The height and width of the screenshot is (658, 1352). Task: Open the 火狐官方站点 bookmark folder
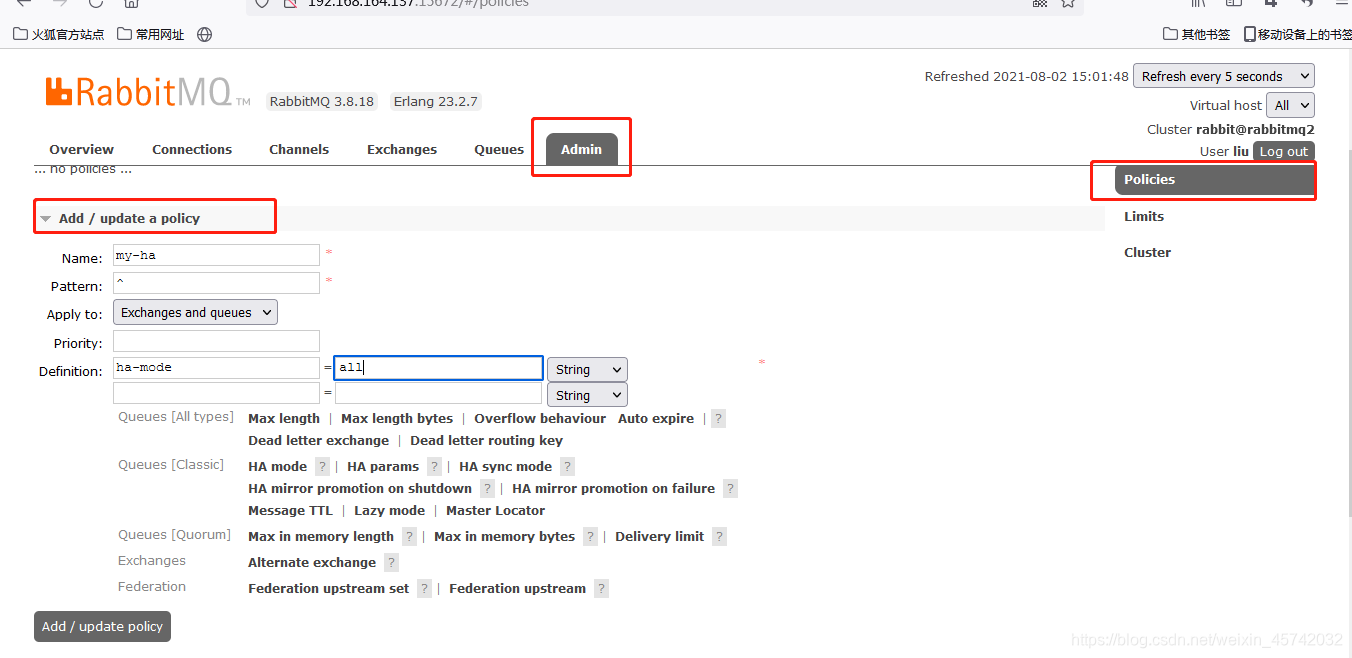coord(59,34)
